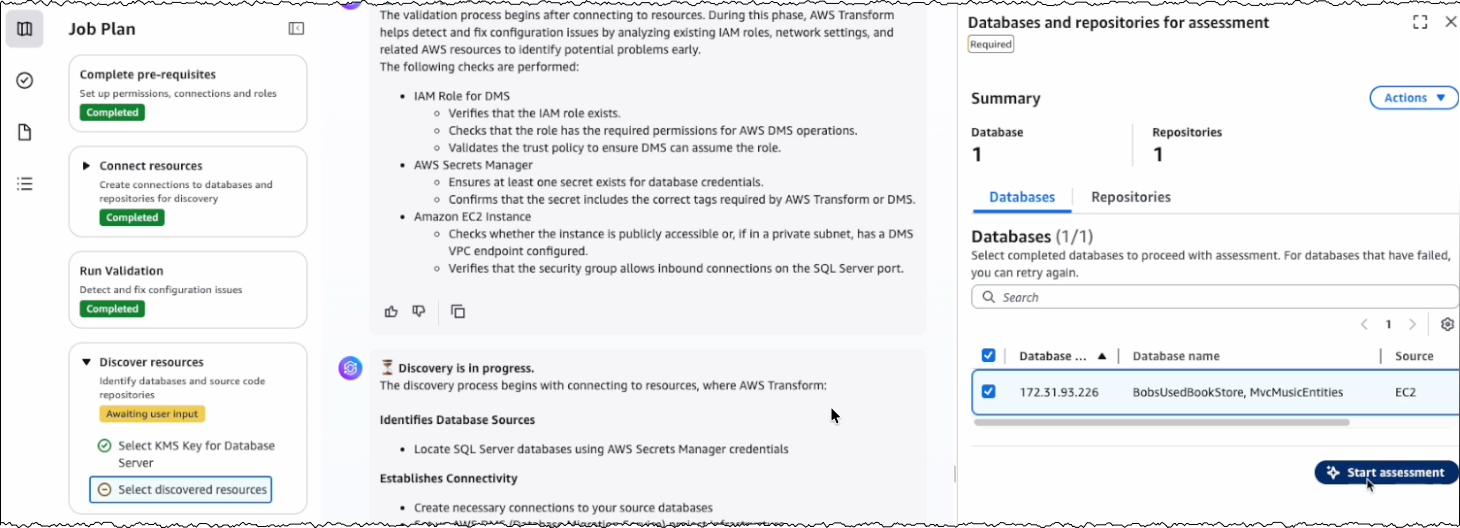This screenshot has height=528, width=1460.
Task: Copy the validation message
Action: point(458,311)
